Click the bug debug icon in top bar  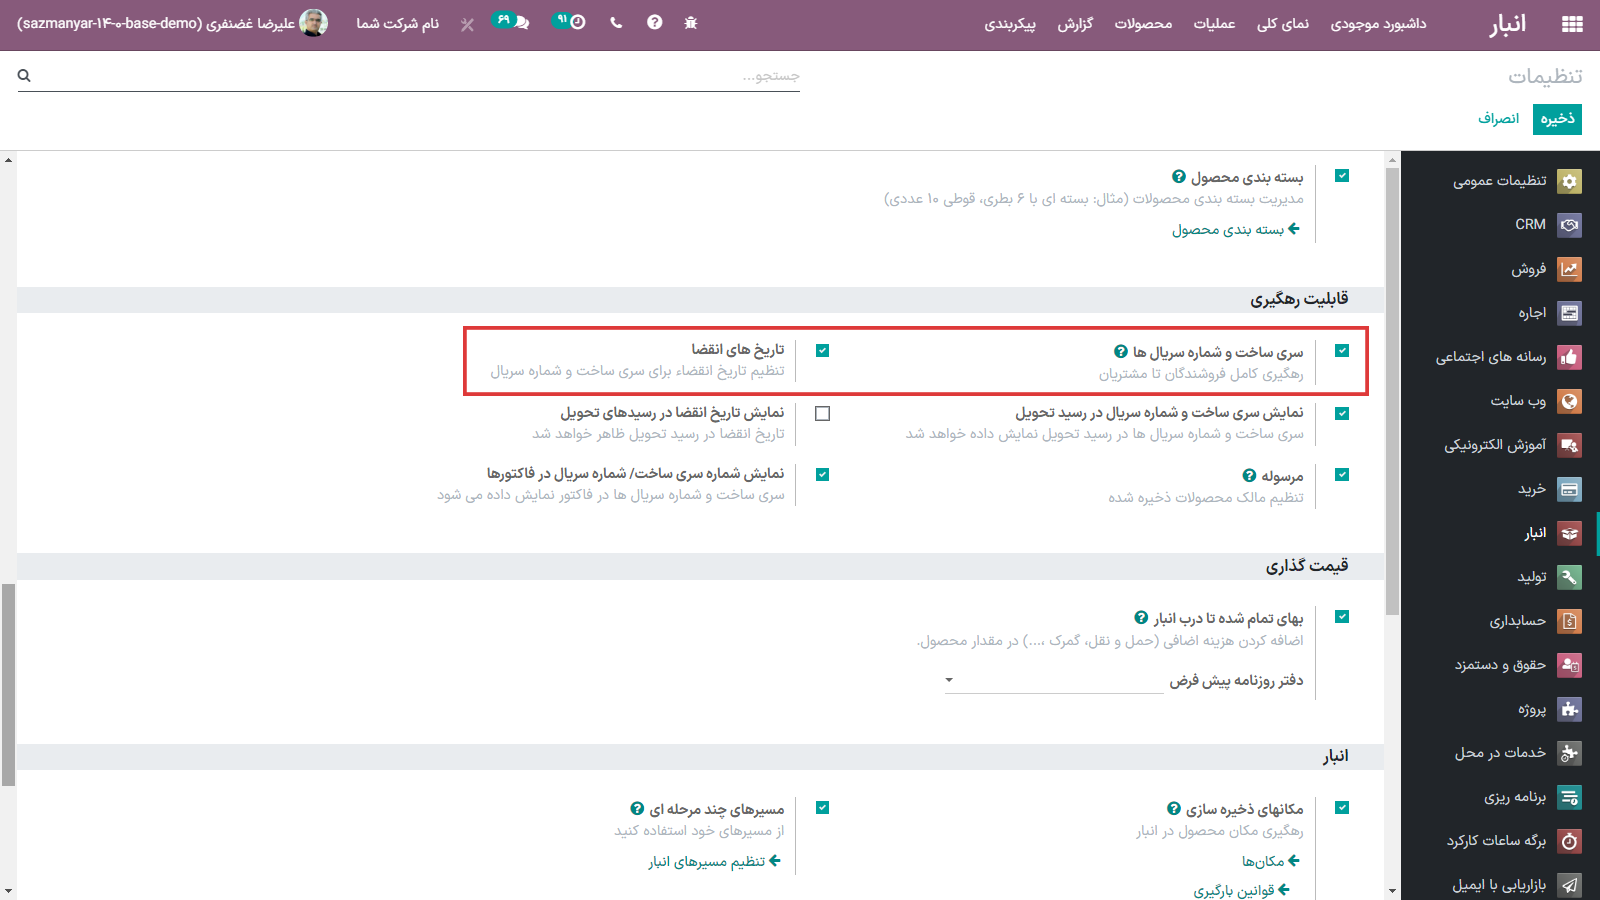tap(690, 23)
